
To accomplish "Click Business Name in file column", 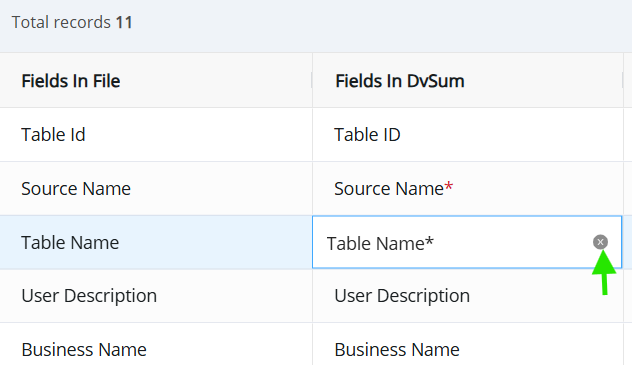I will click(x=84, y=350).
